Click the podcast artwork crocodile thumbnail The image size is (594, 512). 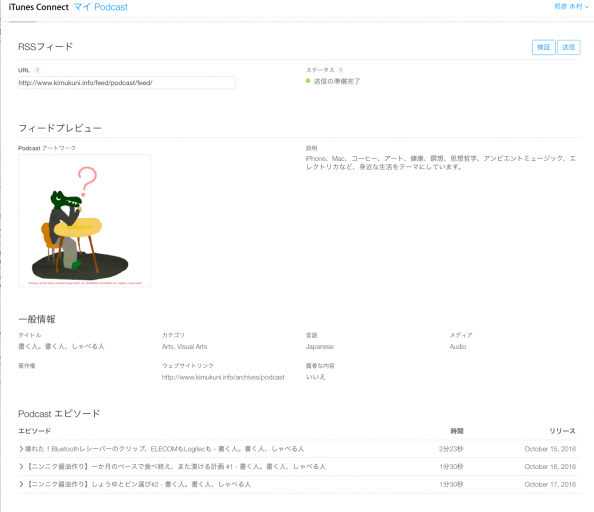84,221
